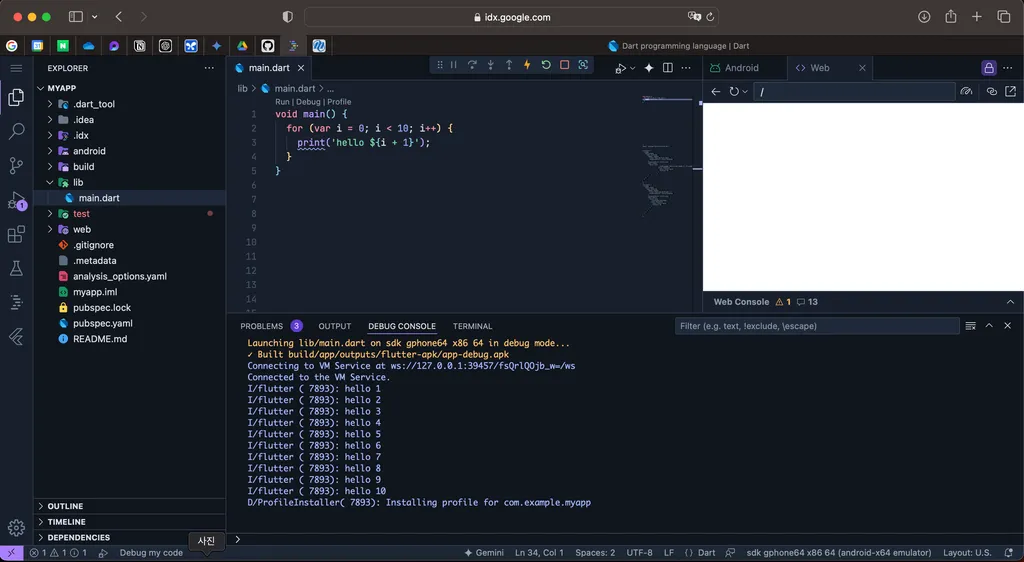
Task: Trigger Flutter Hot Reload lightning icon
Action: coord(527,65)
